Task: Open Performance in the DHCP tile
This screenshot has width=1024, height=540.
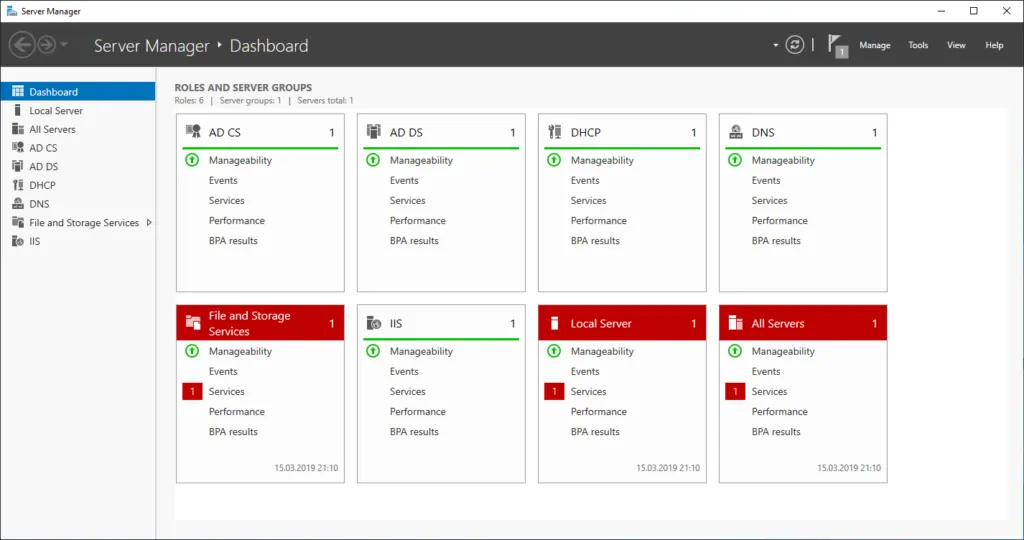Action: (x=599, y=221)
